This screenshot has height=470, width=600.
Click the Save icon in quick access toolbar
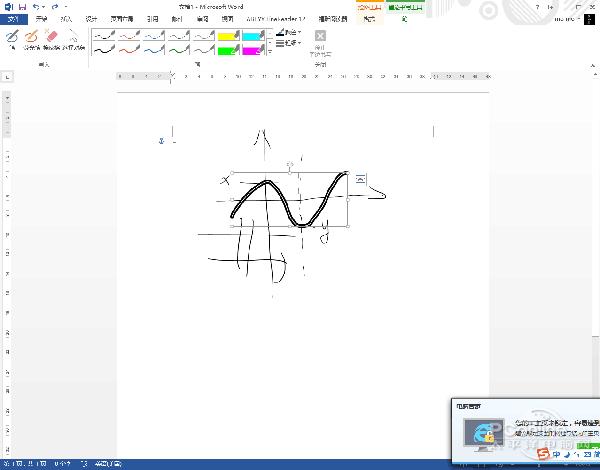pos(23,7)
